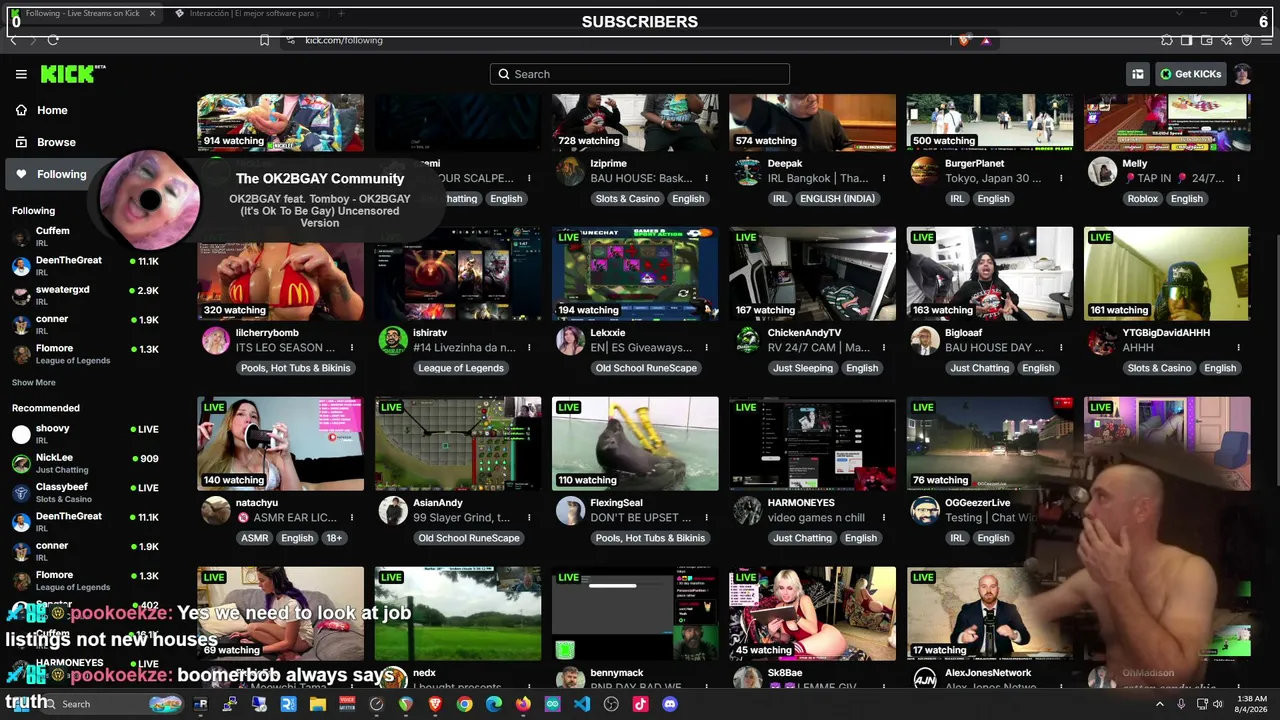The height and width of the screenshot is (720, 1280).
Task: Open options menu for YTGBigDavidAHHH's stream
Action: [1238, 348]
